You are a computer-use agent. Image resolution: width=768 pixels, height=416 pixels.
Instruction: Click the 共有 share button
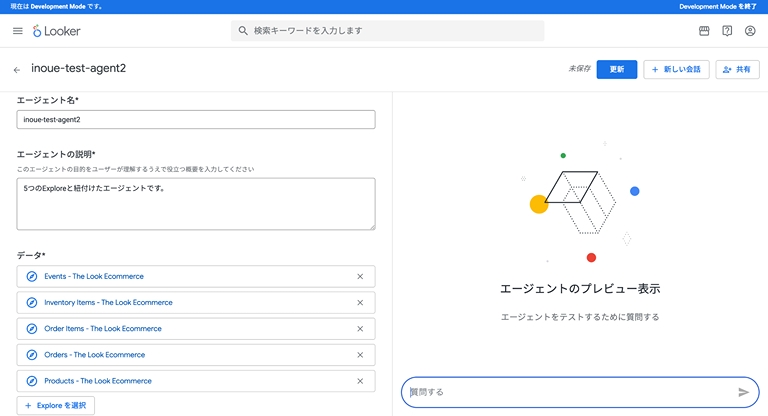tap(737, 70)
